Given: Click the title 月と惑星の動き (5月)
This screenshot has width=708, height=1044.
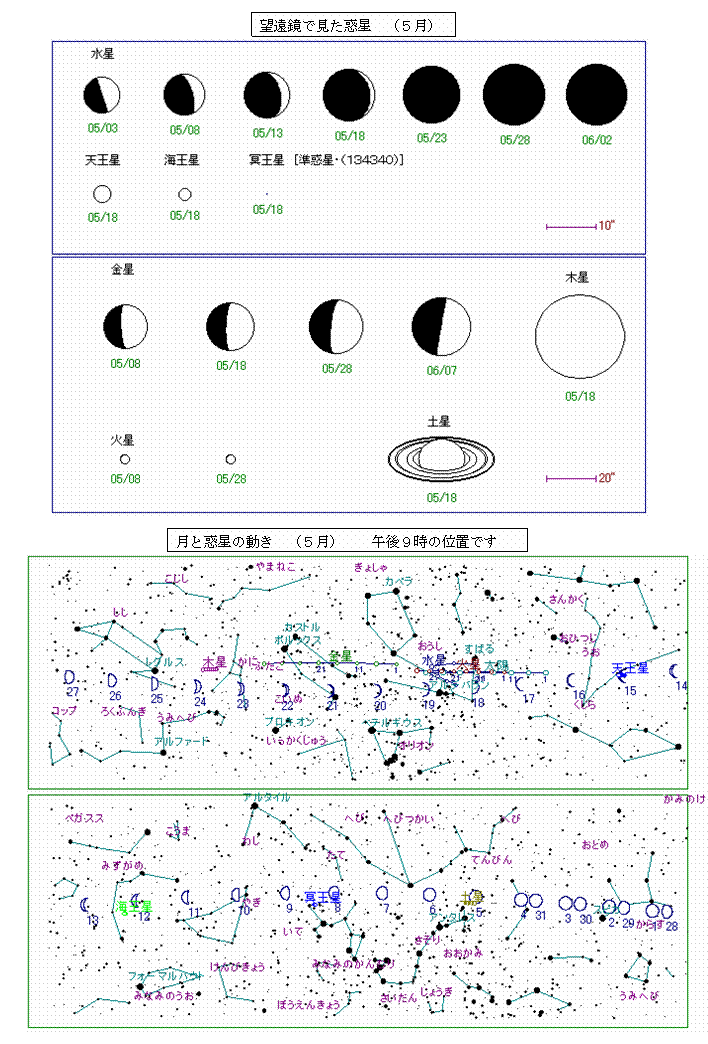Looking at the screenshot, I should click(x=347, y=541).
